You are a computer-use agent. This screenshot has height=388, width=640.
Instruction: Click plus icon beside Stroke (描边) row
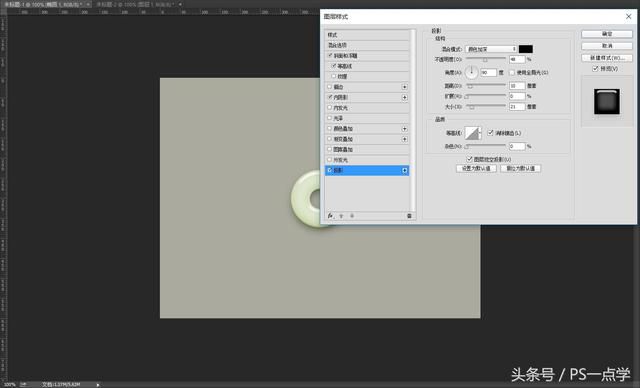(x=404, y=87)
